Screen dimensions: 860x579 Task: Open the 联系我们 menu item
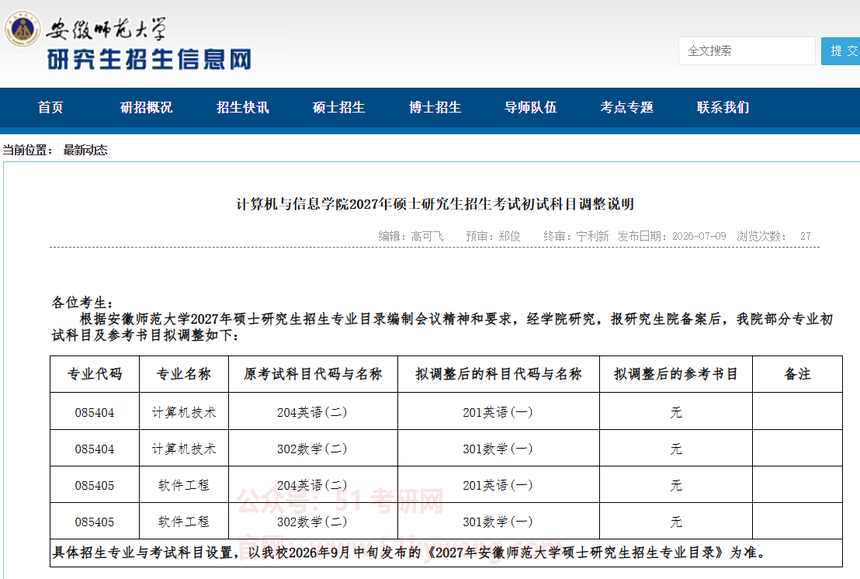click(723, 107)
